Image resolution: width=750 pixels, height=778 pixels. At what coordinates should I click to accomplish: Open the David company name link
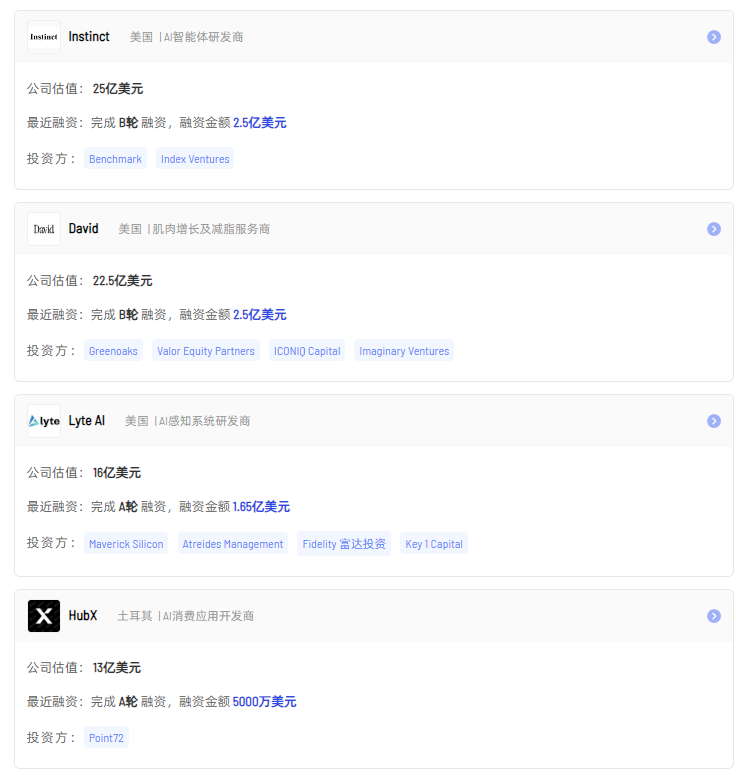click(83, 229)
